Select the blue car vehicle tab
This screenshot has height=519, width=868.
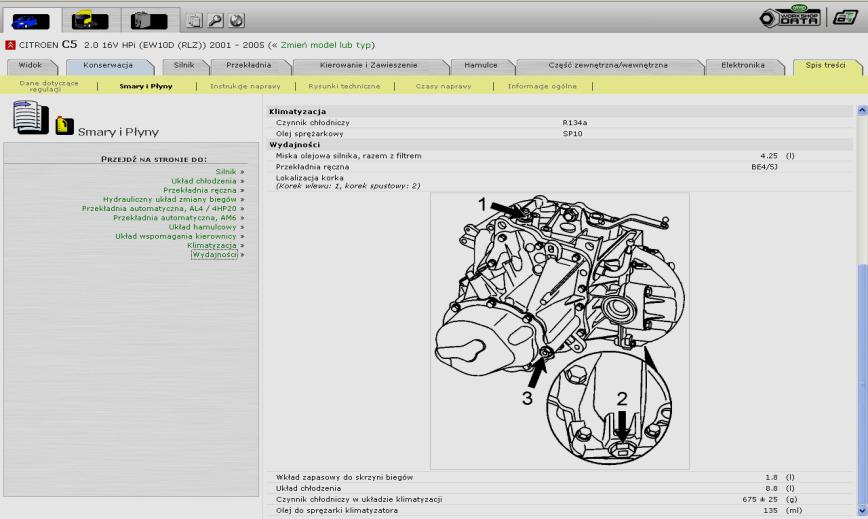pos(30,21)
